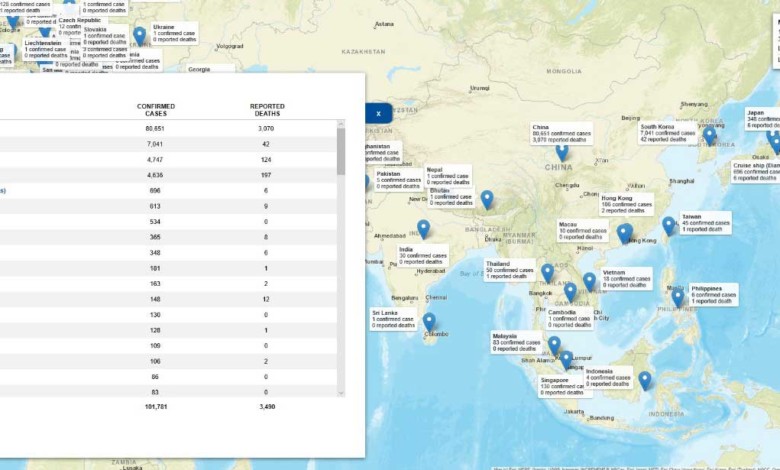Click the Taiwan map marker

click(668, 226)
